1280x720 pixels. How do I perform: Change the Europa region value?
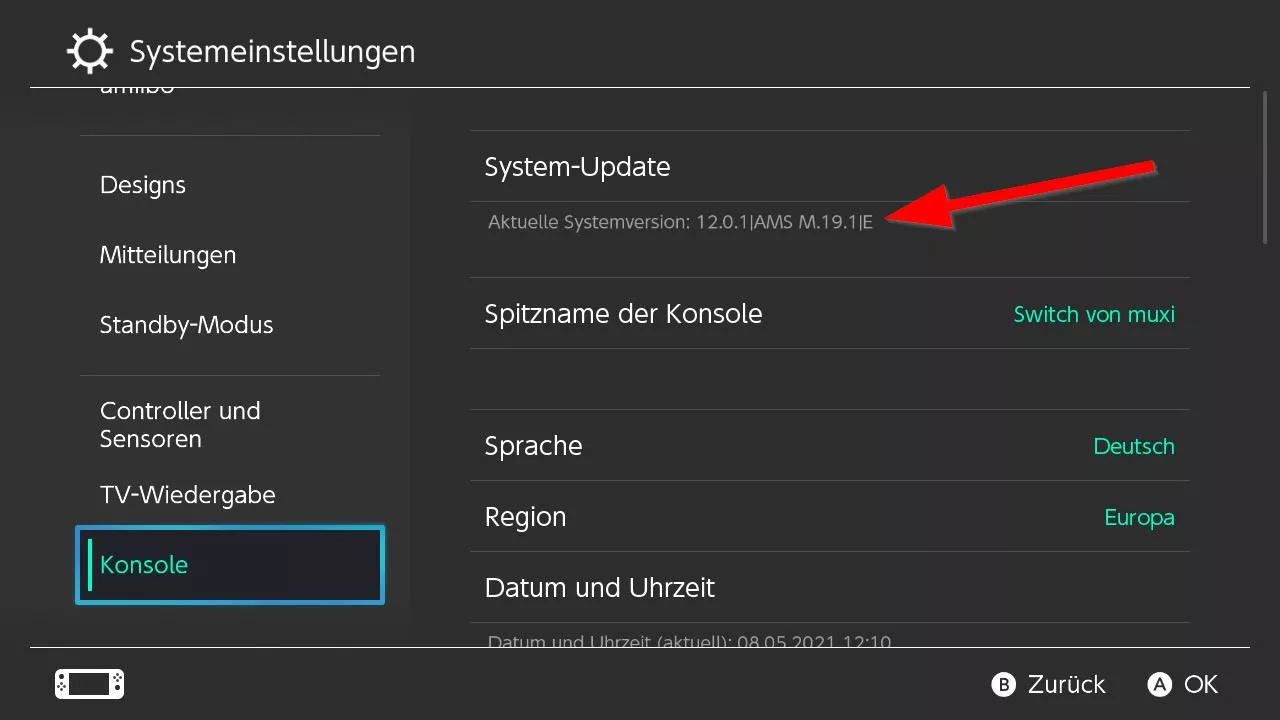pos(1139,518)
